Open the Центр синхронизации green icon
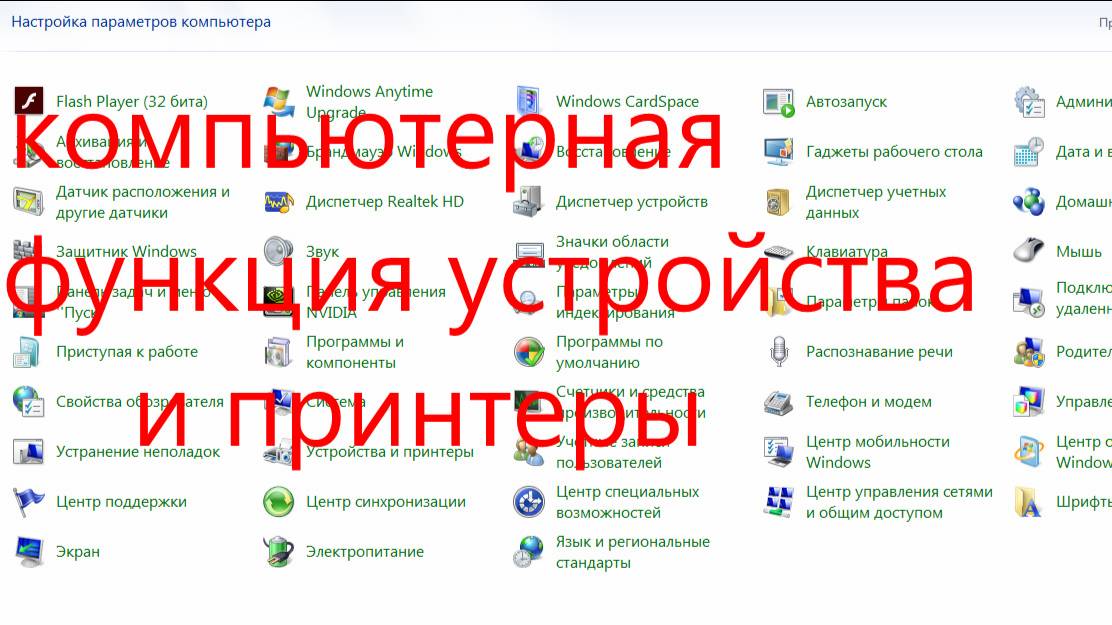 tap(279, 502)
